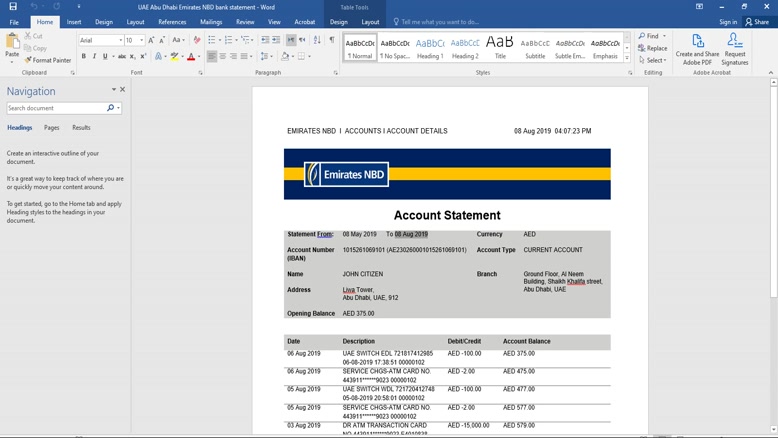The height and width of the screenshot is (438, 778).
Task: Switch to the Mailings tab
Action: 211,22
